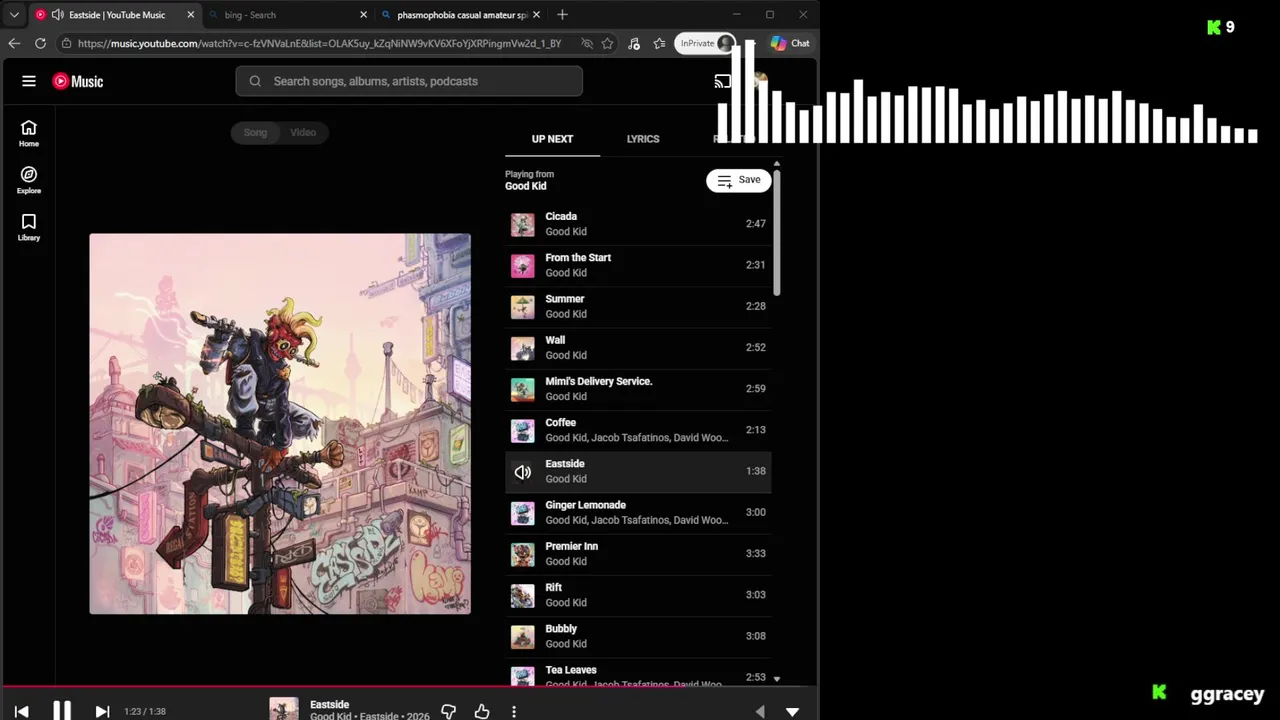Click the queue scroll-up arrow
This screenshot has width=1280, height=720.
[x=776, y=164]
